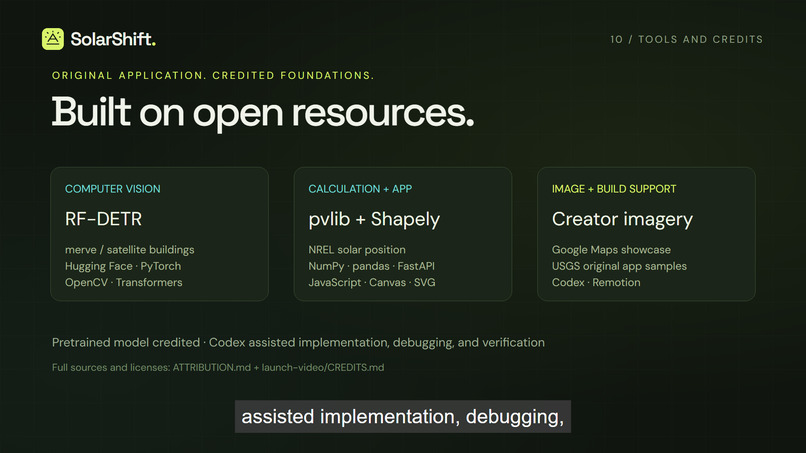Click the 'pvlib + Shapely' card title
Screen dimensions: 806x453
[x=374, y=220]
